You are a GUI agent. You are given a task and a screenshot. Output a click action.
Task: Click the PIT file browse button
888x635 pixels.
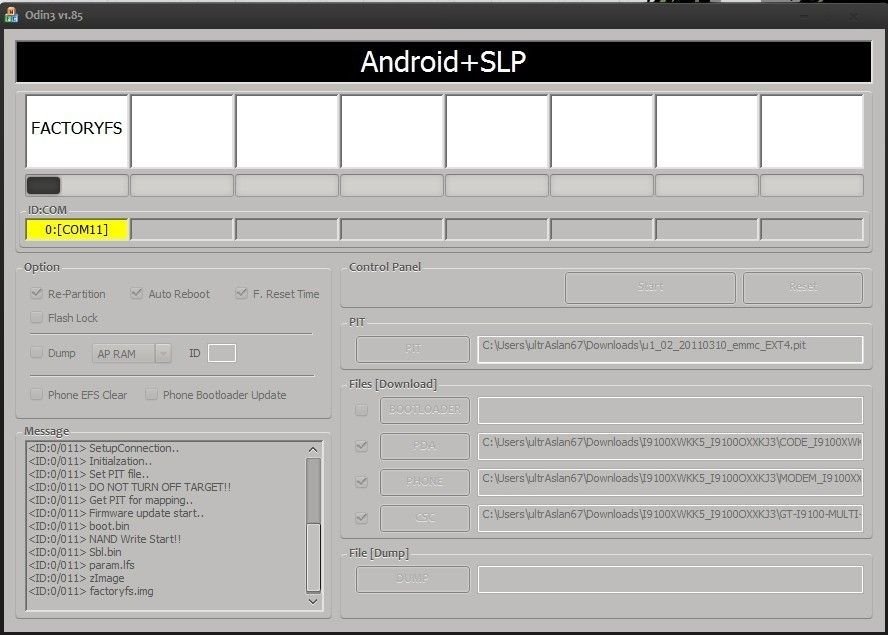[413, 349]
